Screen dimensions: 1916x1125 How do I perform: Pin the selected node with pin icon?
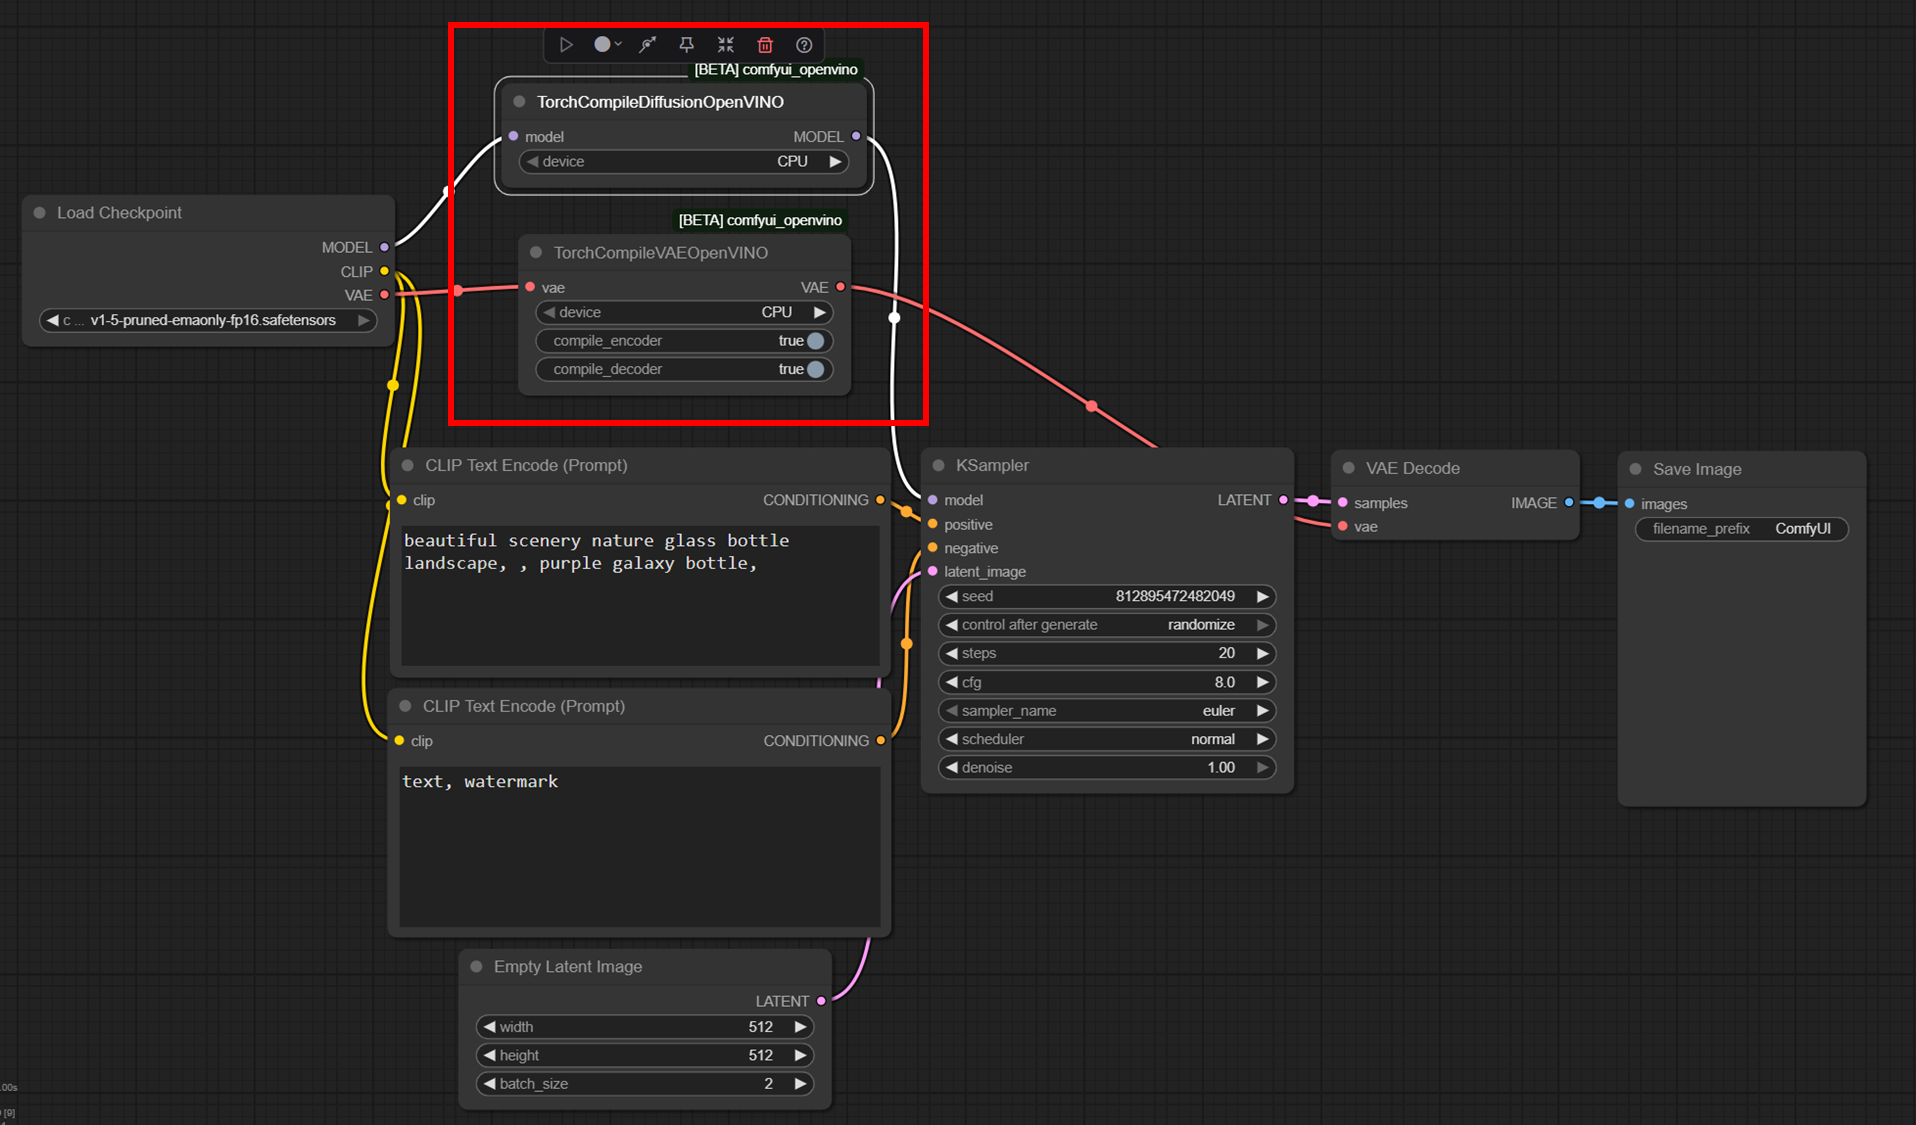[686, 45]
